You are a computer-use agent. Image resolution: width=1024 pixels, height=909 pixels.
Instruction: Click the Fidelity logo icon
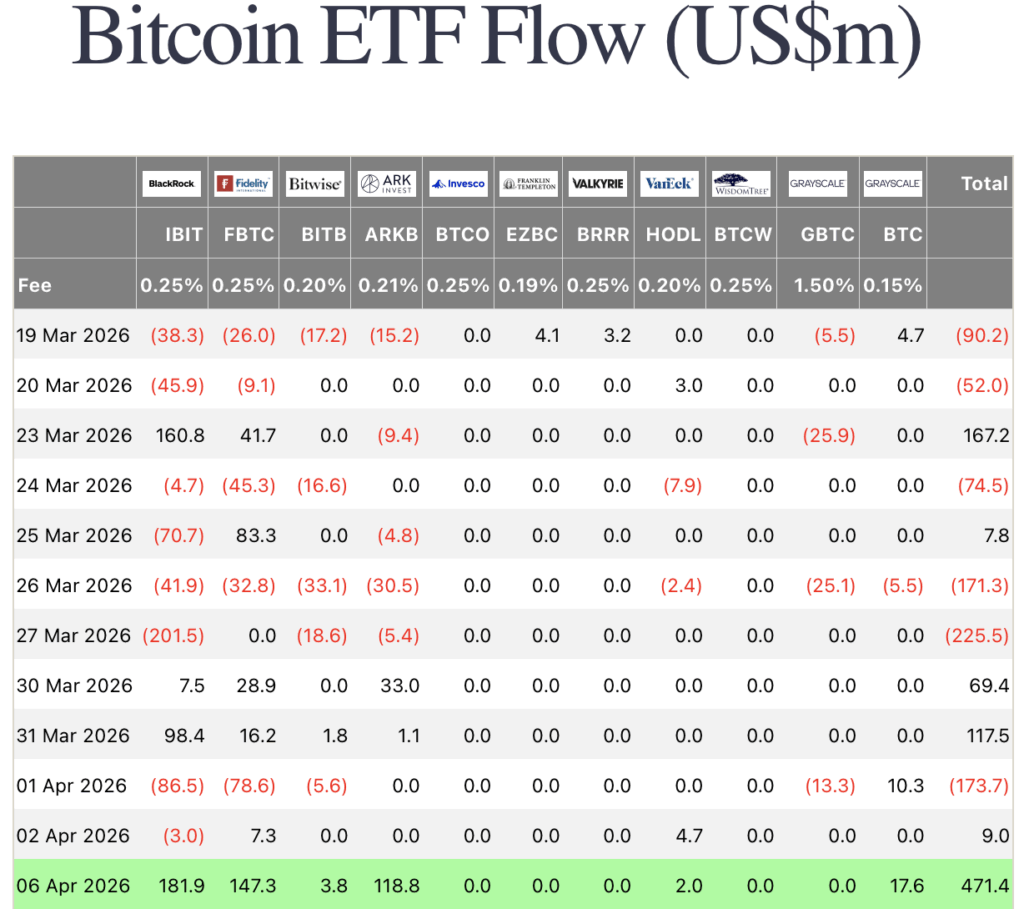[x=243, y=183]
